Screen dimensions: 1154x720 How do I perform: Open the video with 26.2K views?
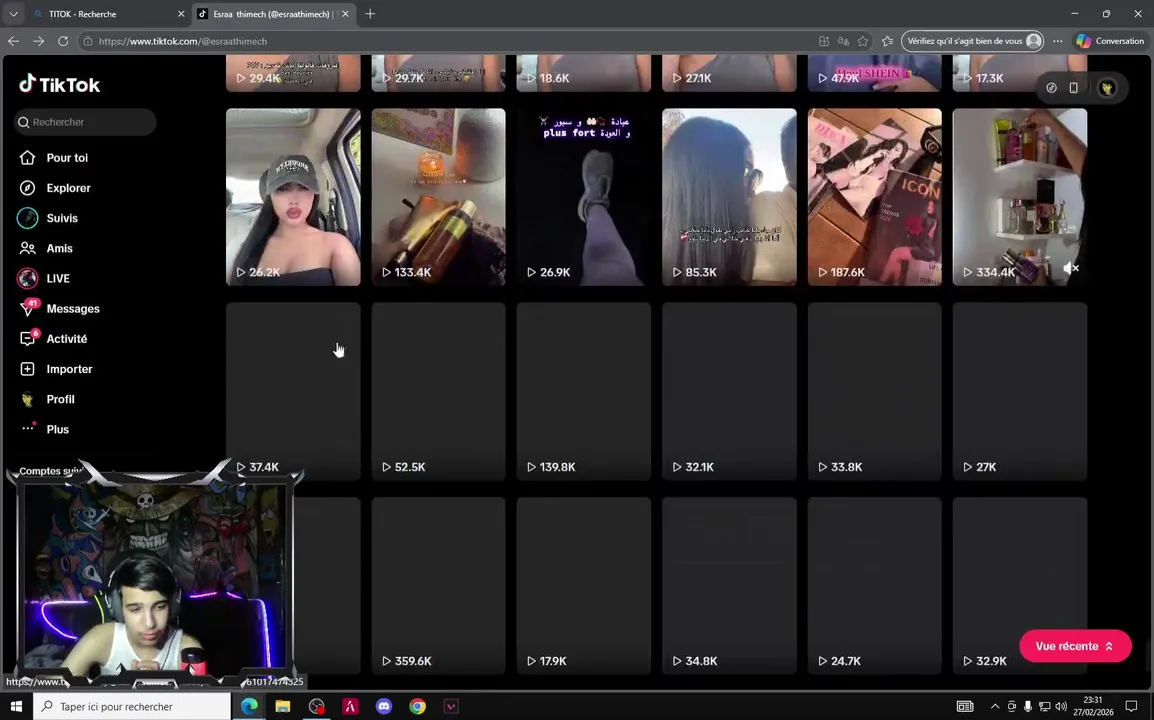[x=293, y=197]
